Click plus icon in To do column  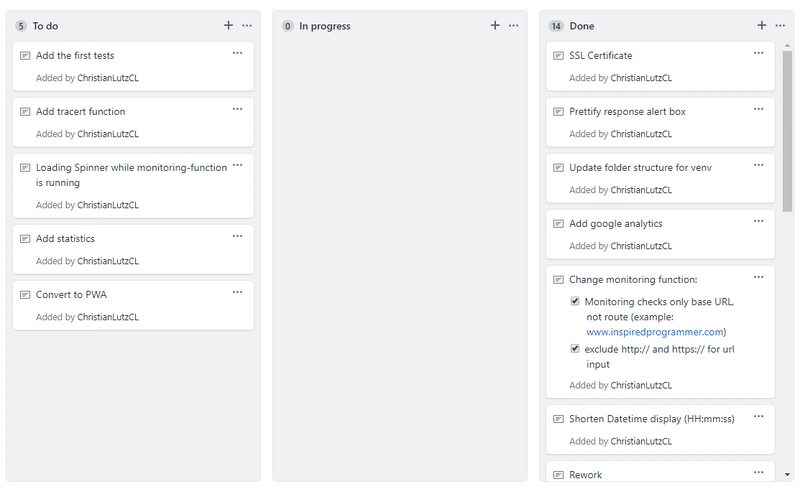[x=228, y=25]
